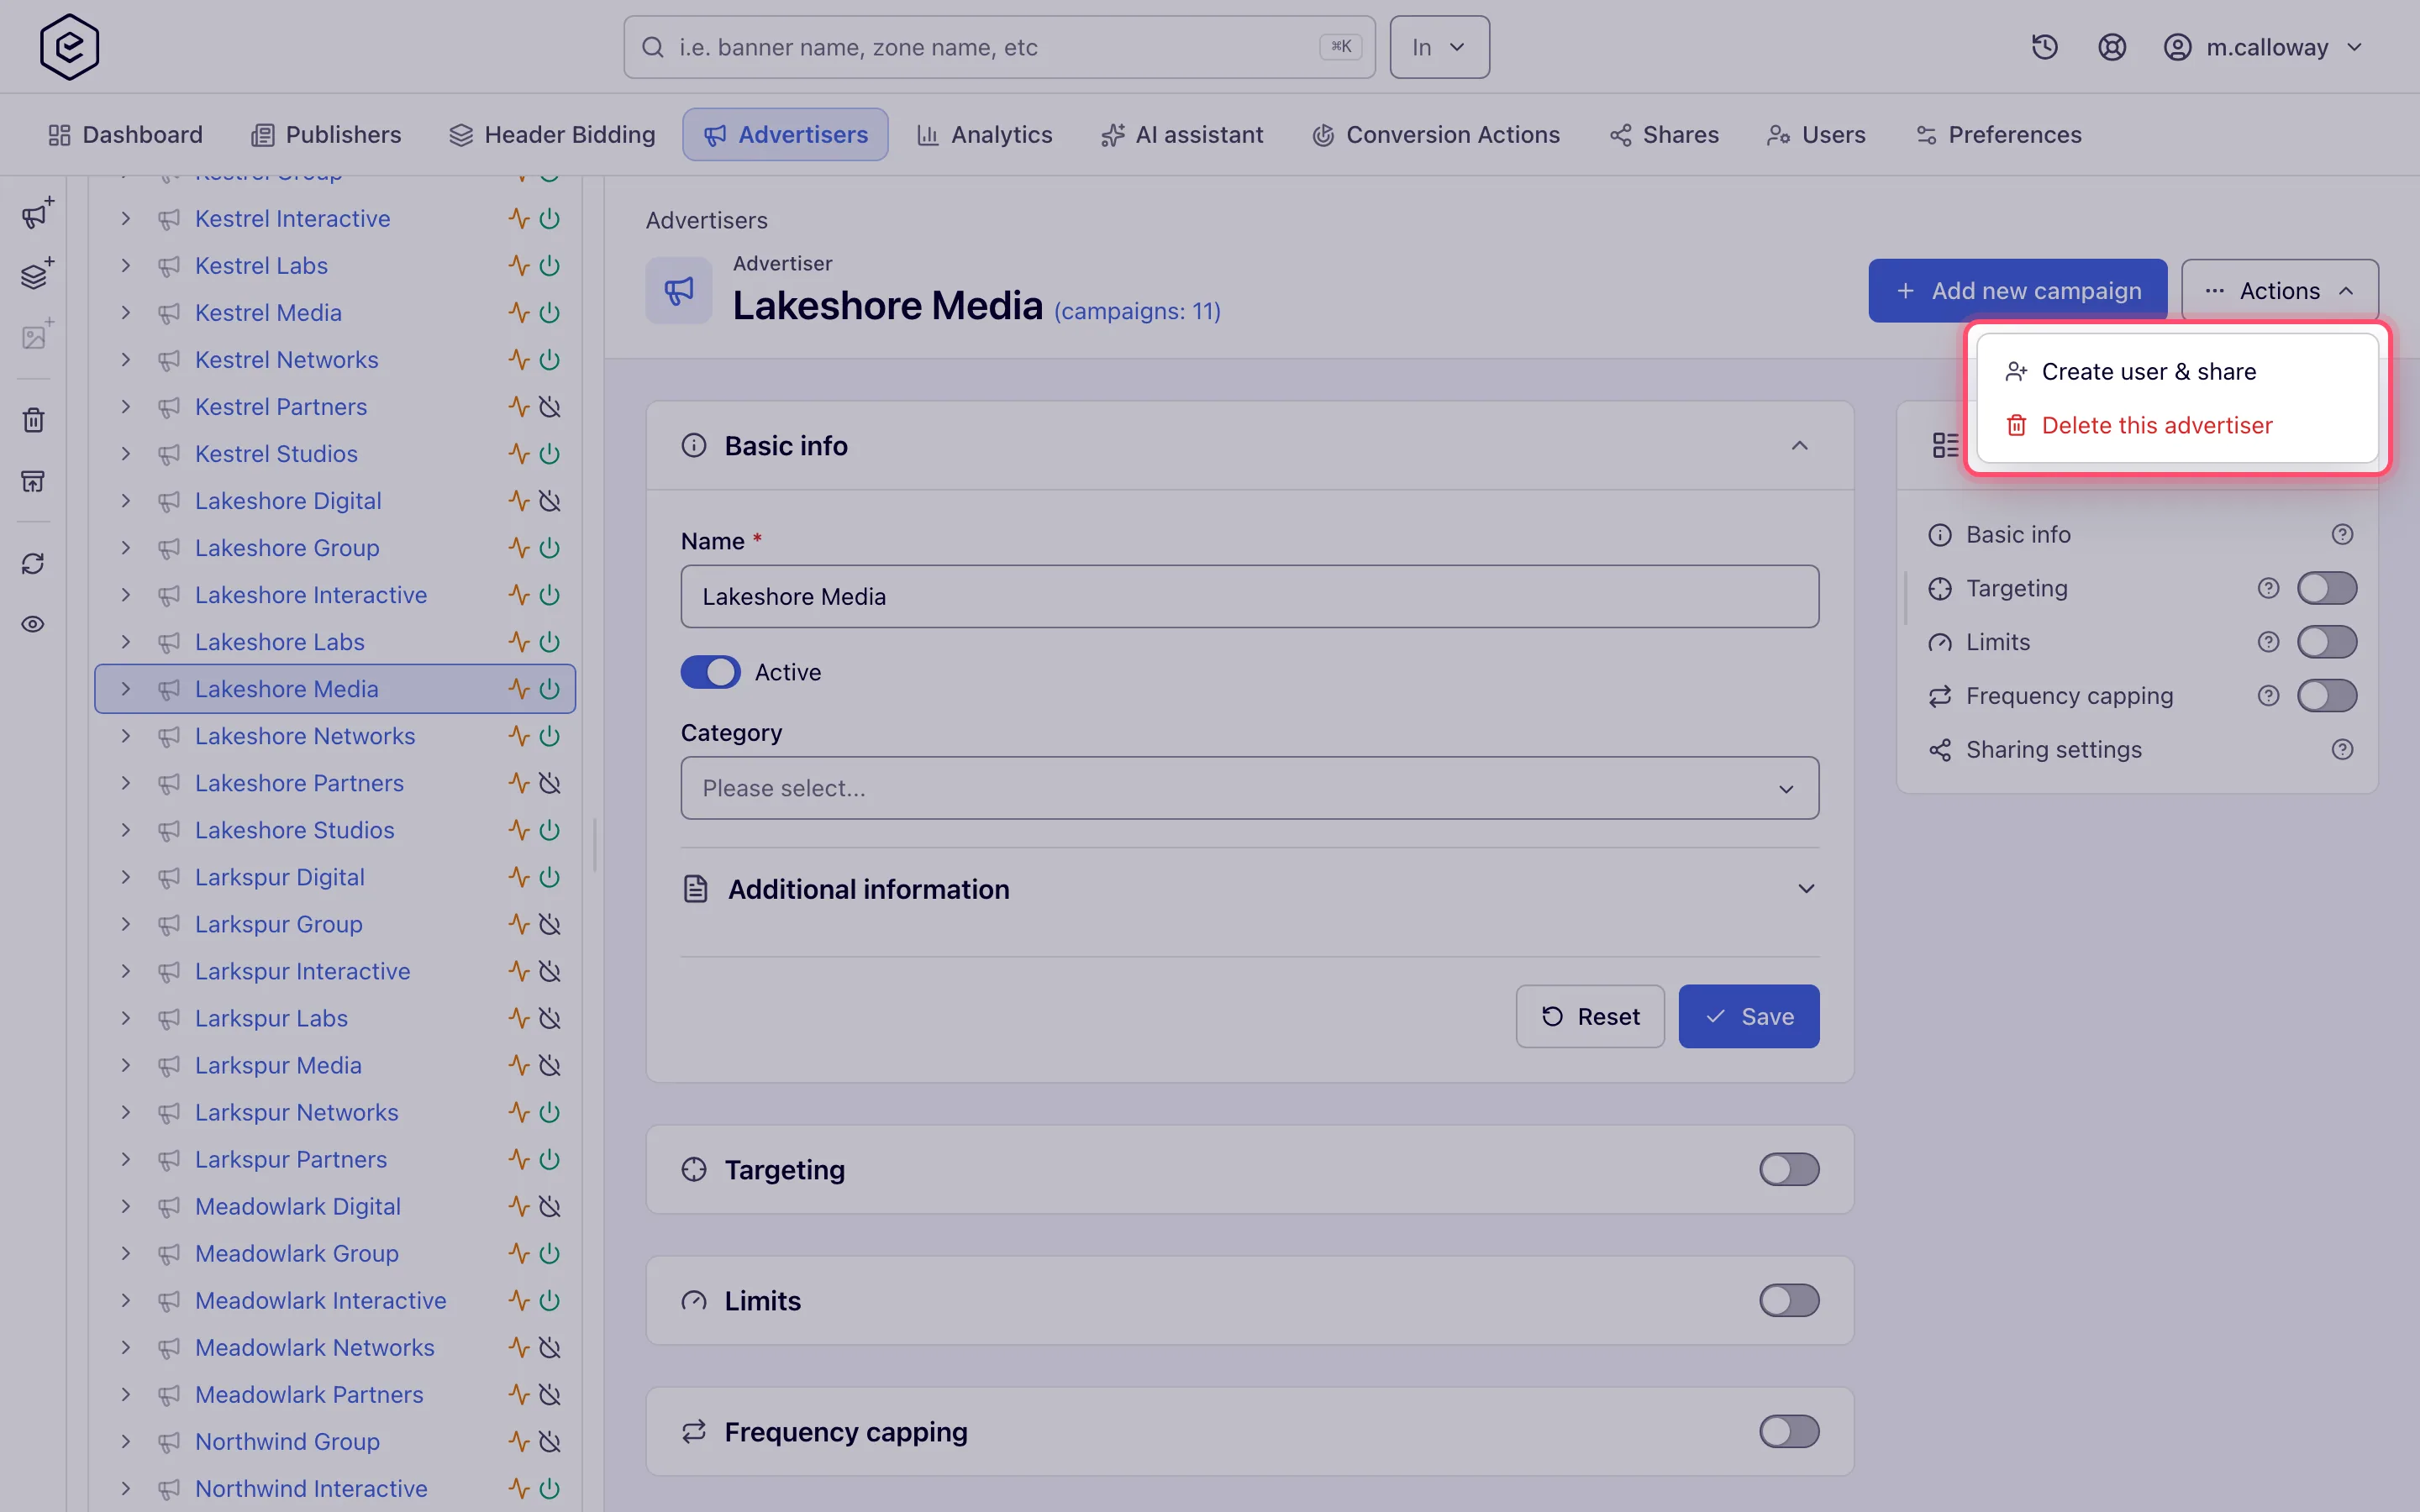This screenshot has height=1512, width=2420.
Task: Click the eye icon in left sidebar
Action: click(x=34, y=624)
